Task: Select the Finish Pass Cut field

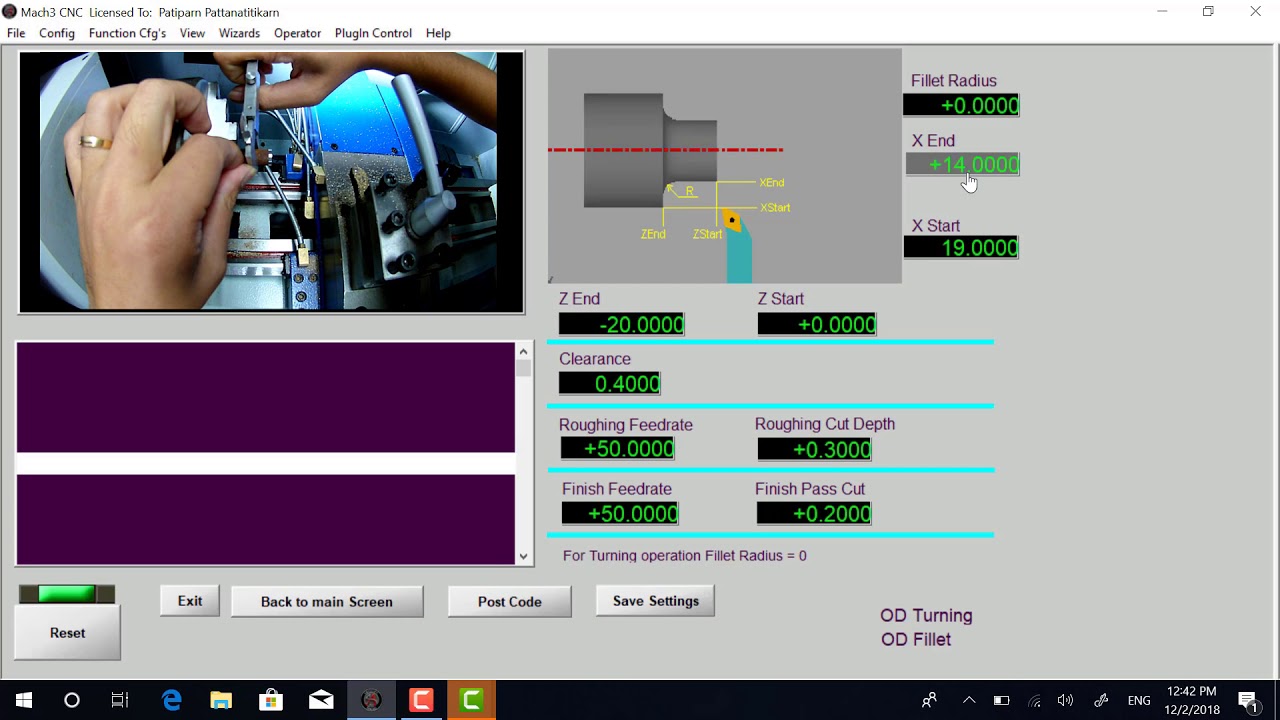Action: tap(814, 513)
